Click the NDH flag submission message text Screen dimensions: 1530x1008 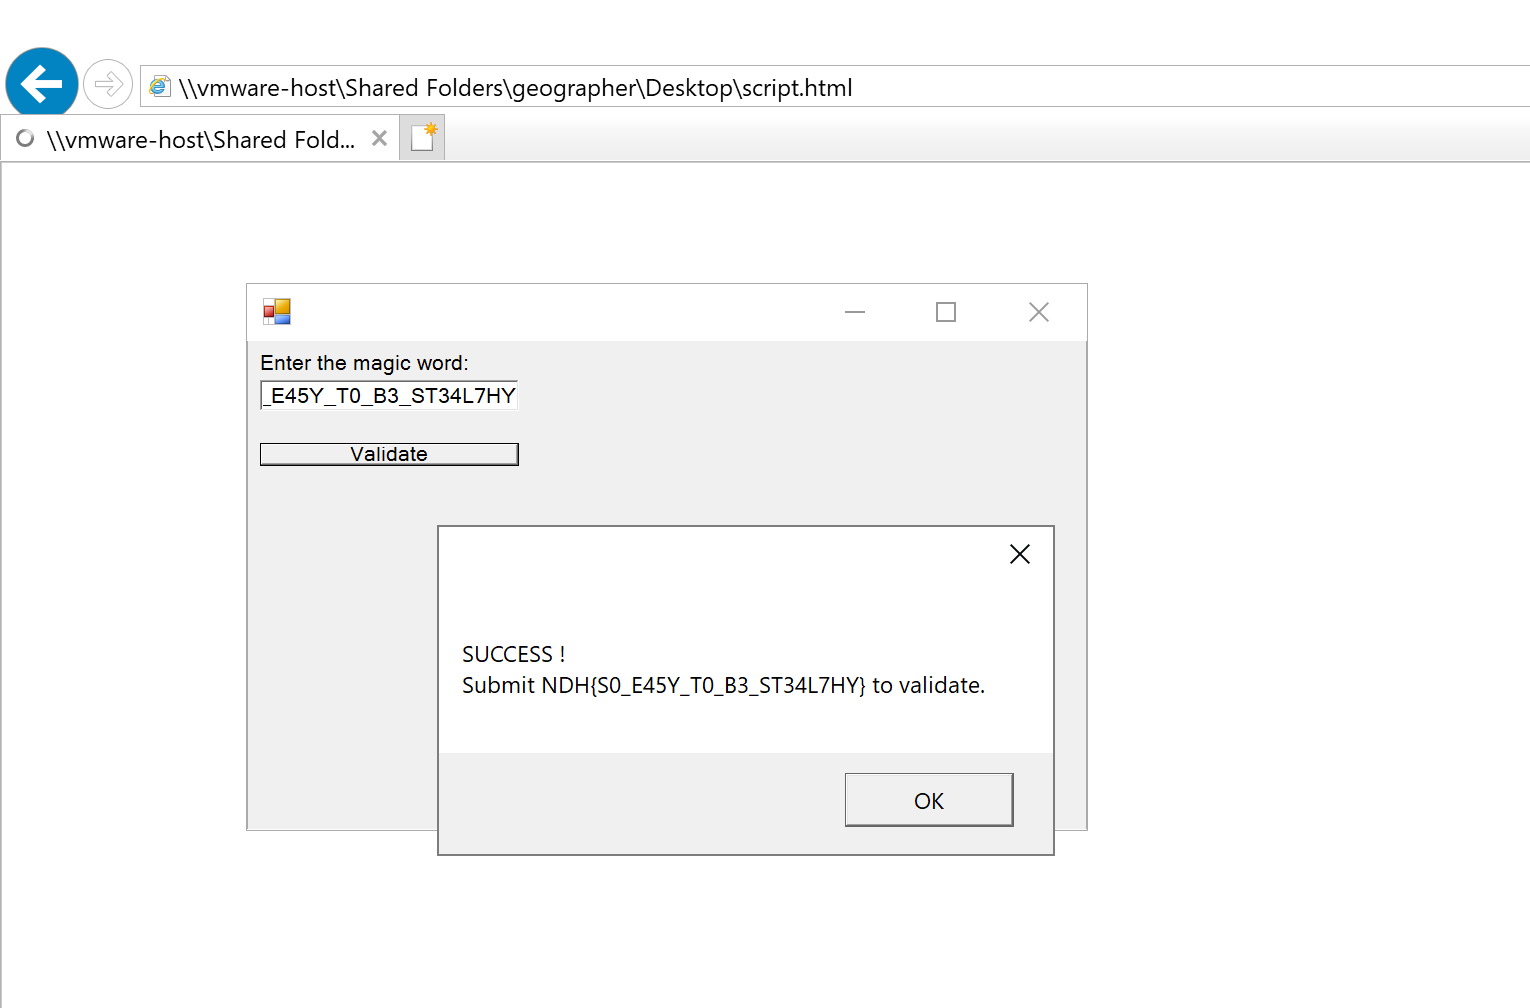pyautogui.click(x=722, y=686)
